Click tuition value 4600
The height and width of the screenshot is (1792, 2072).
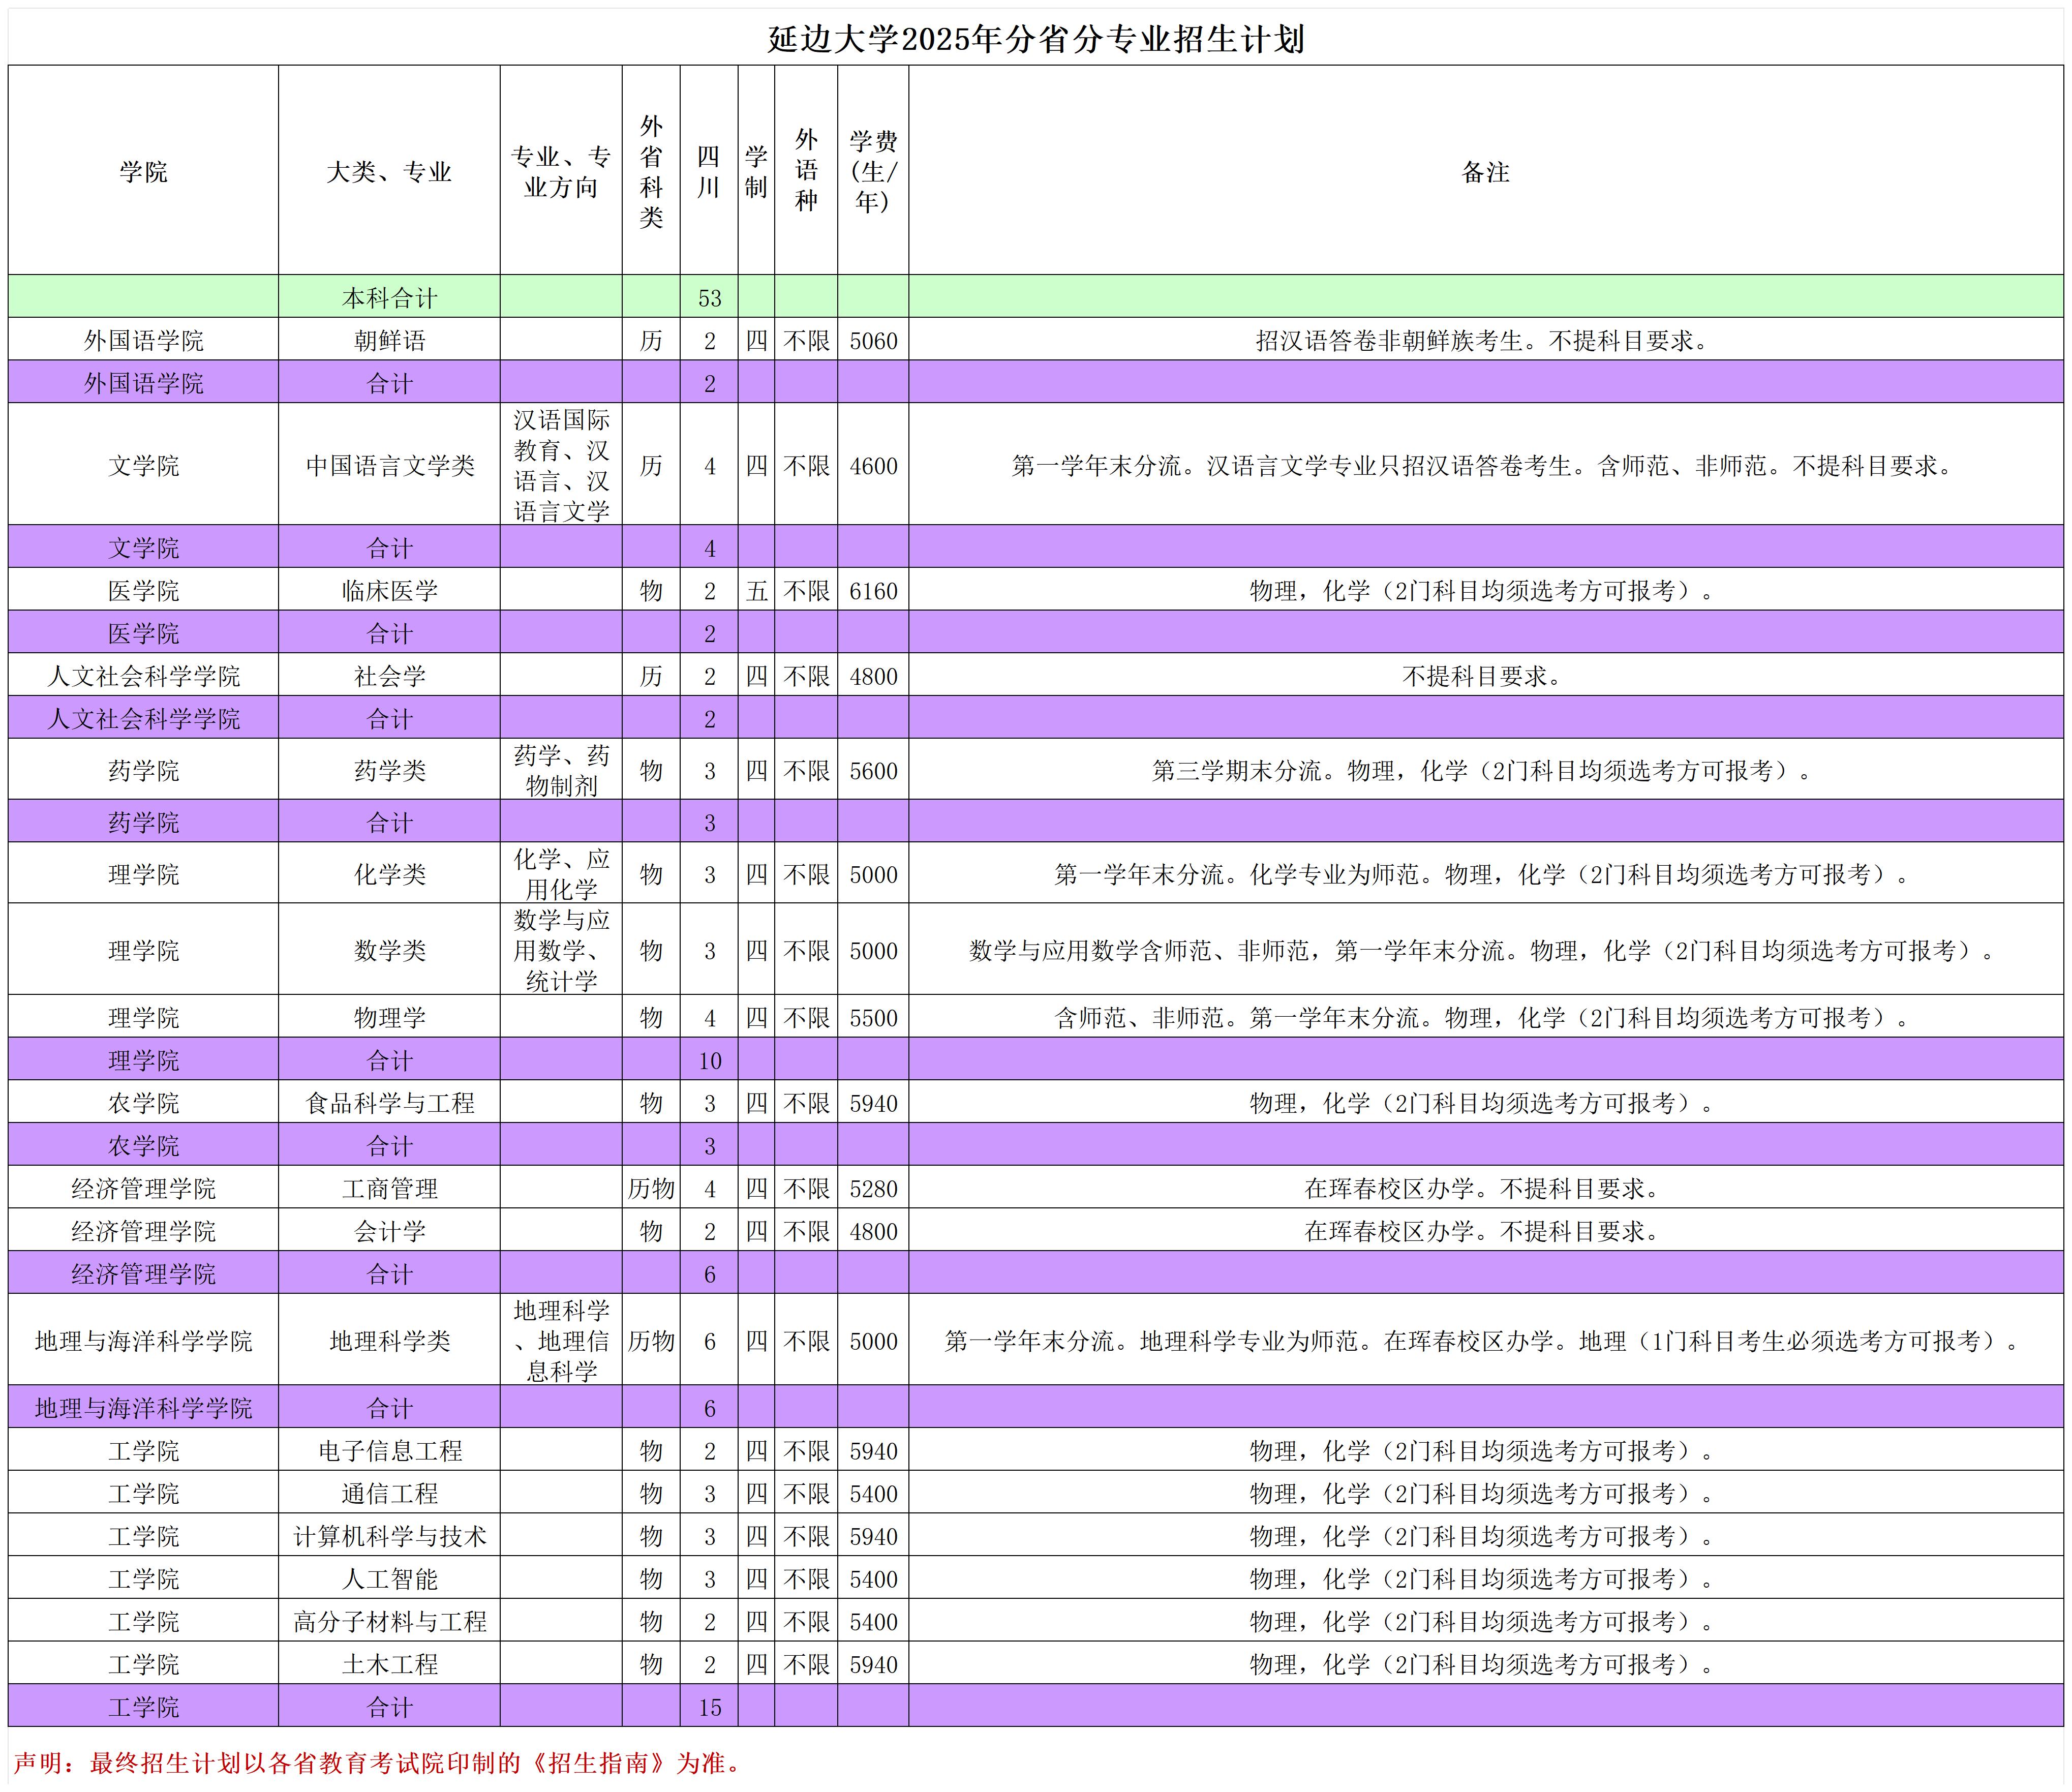(x=873, y=466)
